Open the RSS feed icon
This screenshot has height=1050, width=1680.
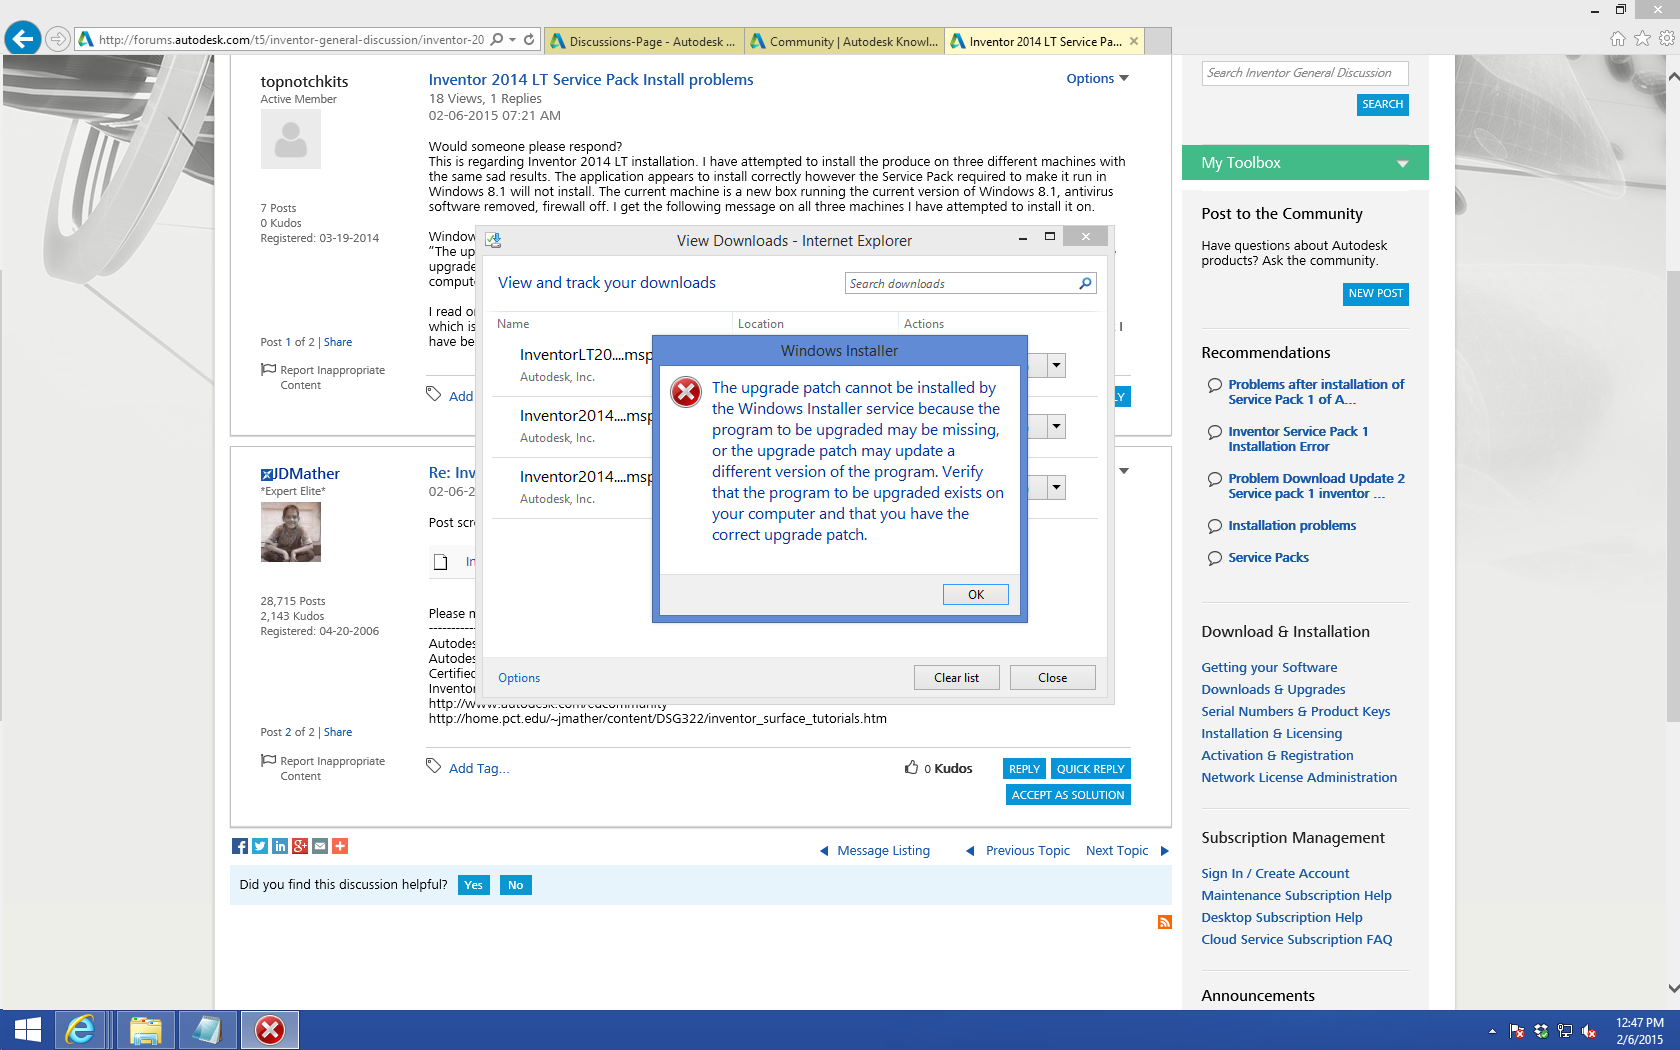(x=1164, y=922)
